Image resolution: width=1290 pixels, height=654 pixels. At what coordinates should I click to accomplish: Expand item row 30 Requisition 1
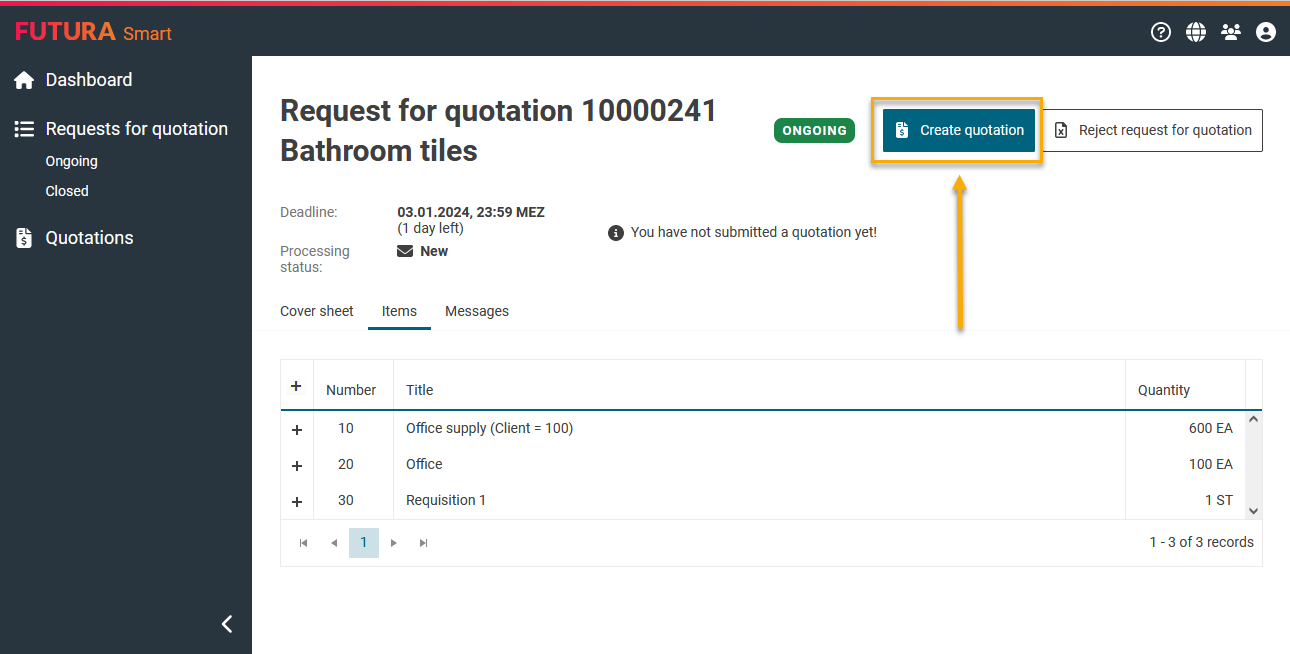pyautogui.click(x=297, y=502)
